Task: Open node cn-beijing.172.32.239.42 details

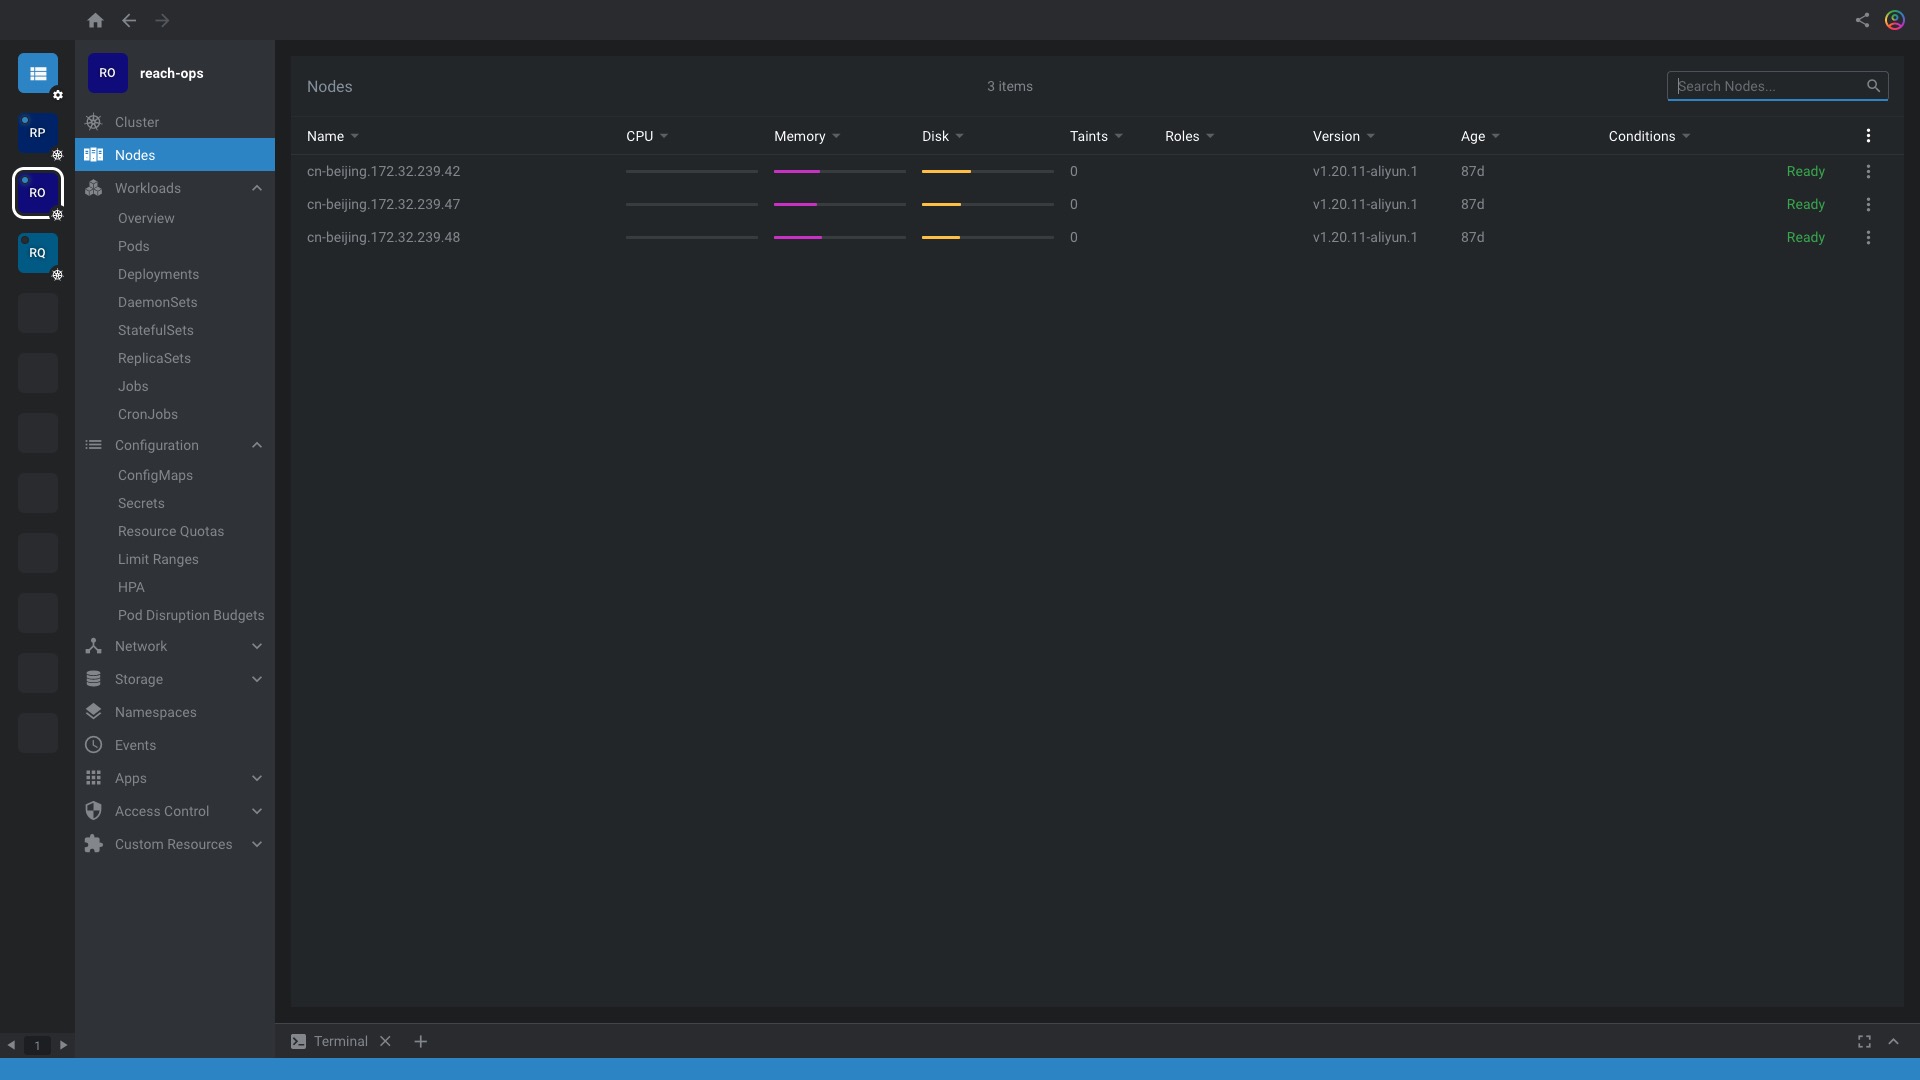Action: point(383,171)
